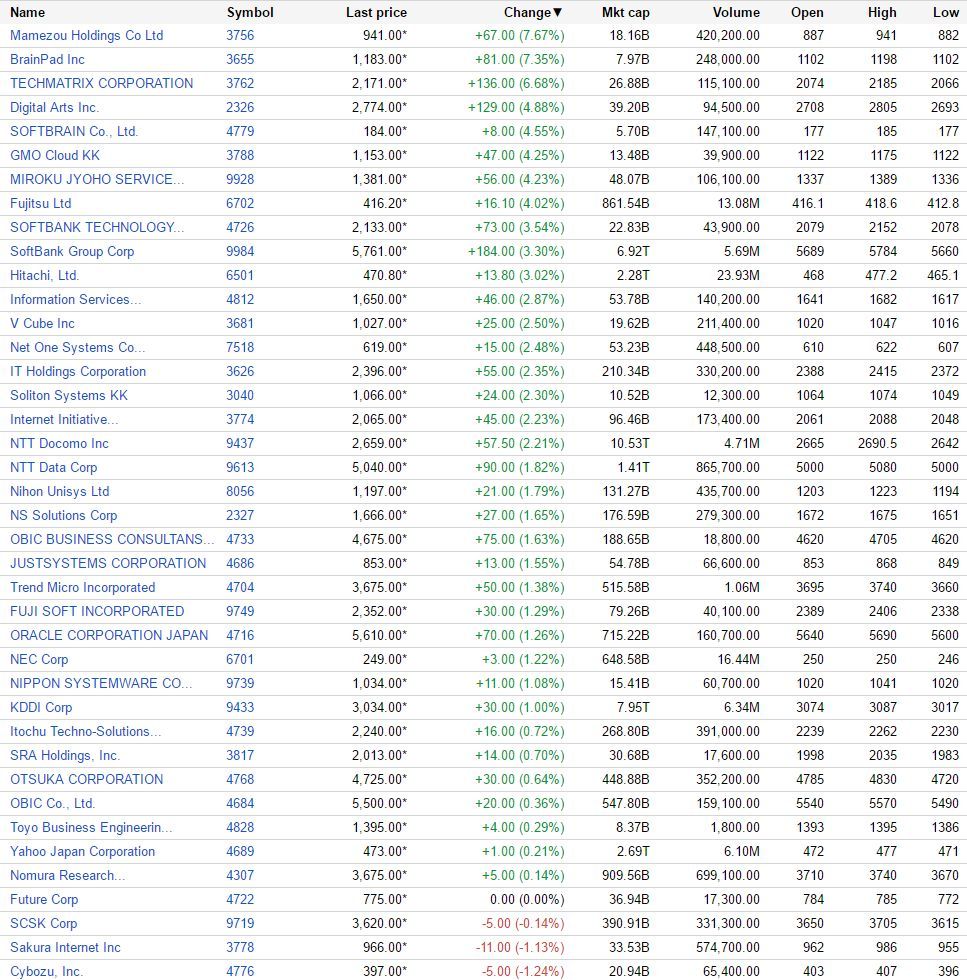Select Future Corp change value 0.00 (0.00%)
Image resolution: width=967 pixels, height=980 pixels.
pos(527,899)
